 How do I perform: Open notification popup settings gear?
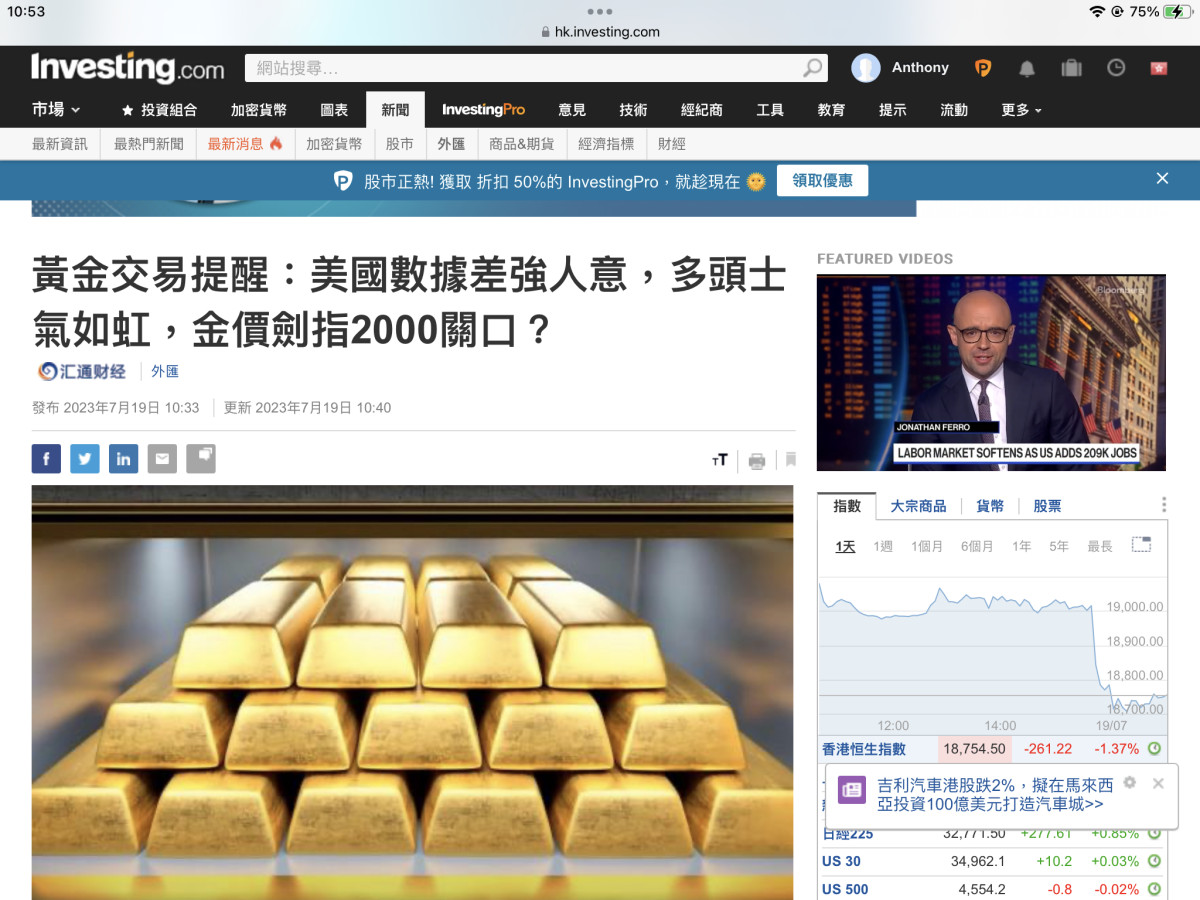[1130, 783]
